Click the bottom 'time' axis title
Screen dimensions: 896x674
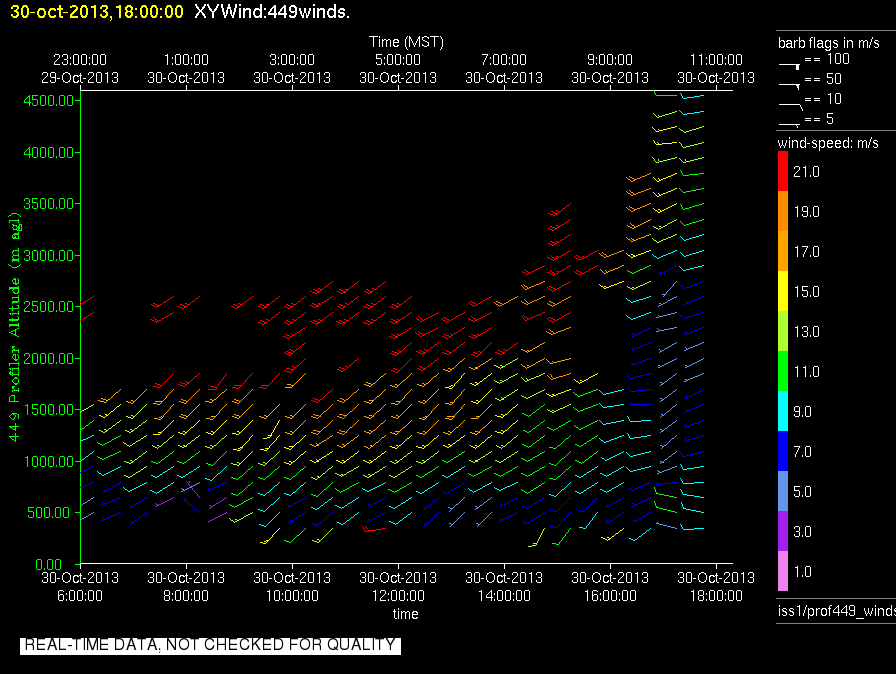click(x=406, y=614)
